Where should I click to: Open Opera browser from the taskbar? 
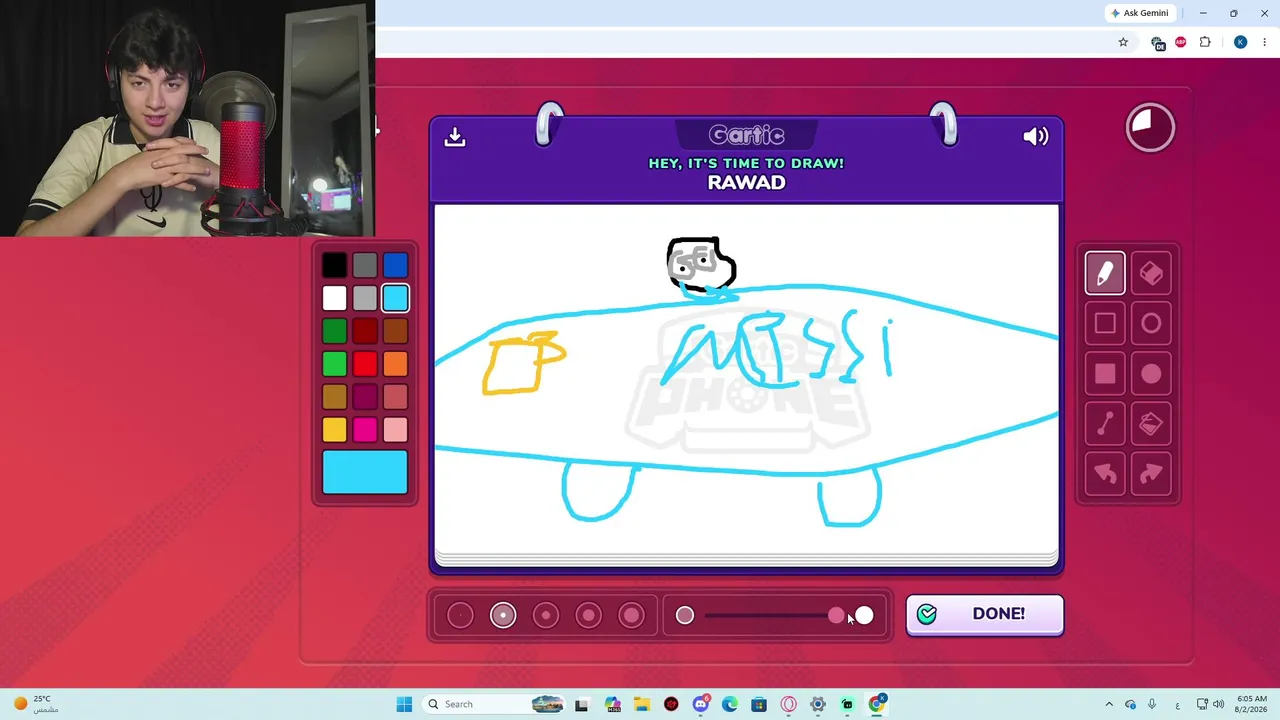pyautogui.click(x=788, y=704)
